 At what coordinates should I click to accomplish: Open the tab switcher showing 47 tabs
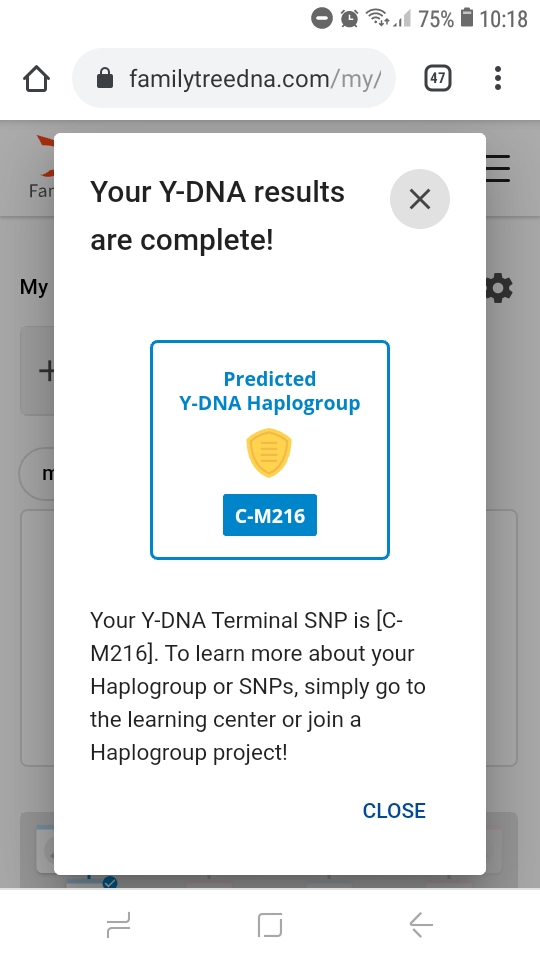tap(438, 78)
